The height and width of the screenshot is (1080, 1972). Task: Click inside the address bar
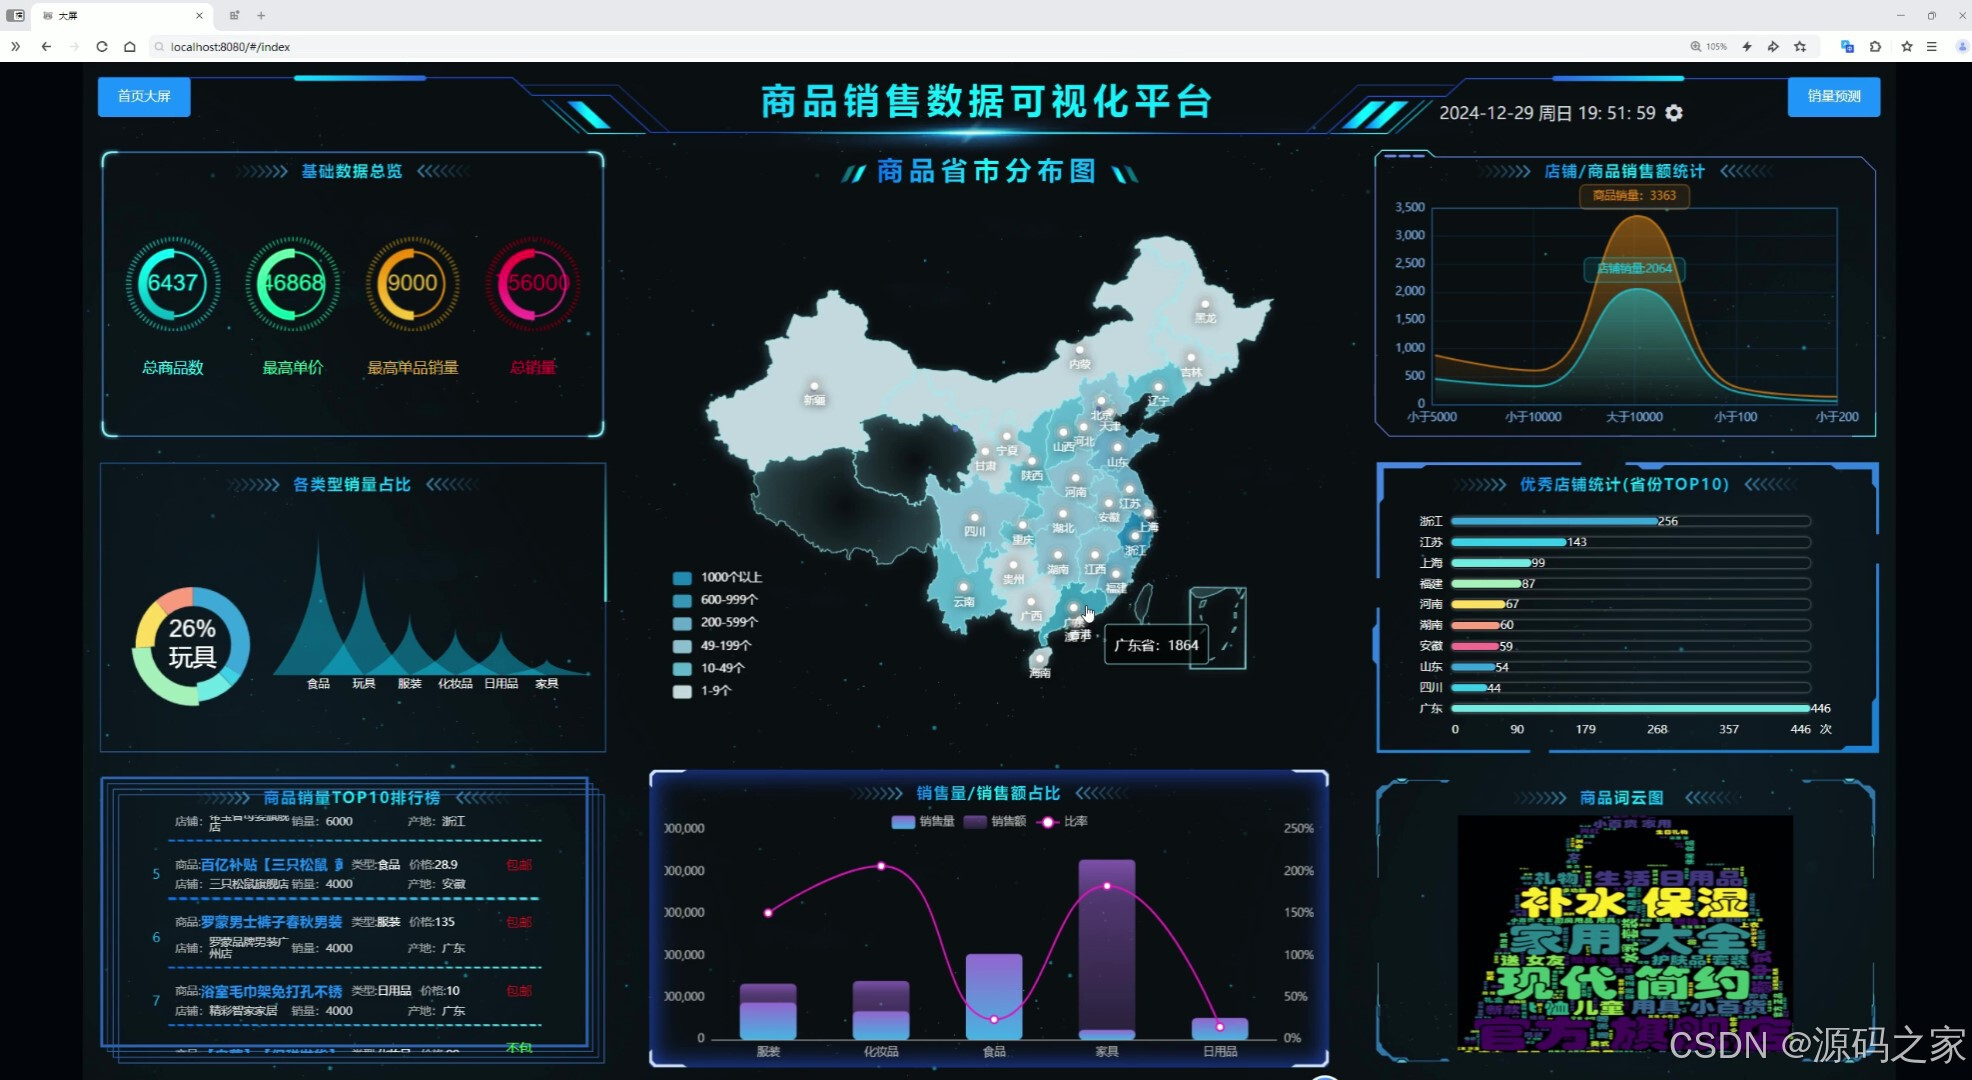[x=400, y=46]
